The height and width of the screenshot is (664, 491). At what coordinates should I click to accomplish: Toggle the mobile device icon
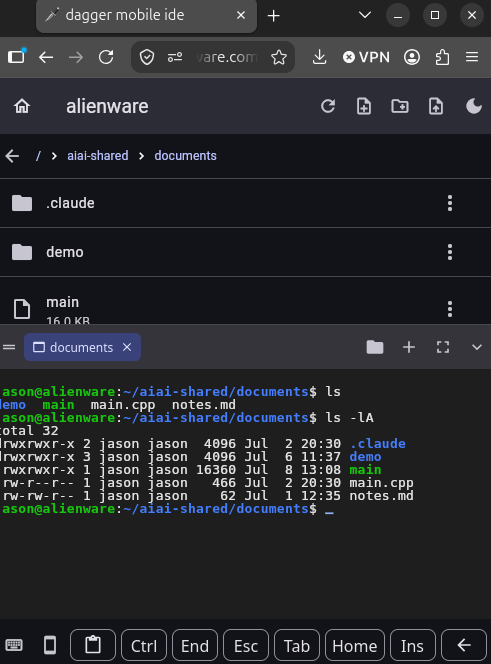[50, 645]
